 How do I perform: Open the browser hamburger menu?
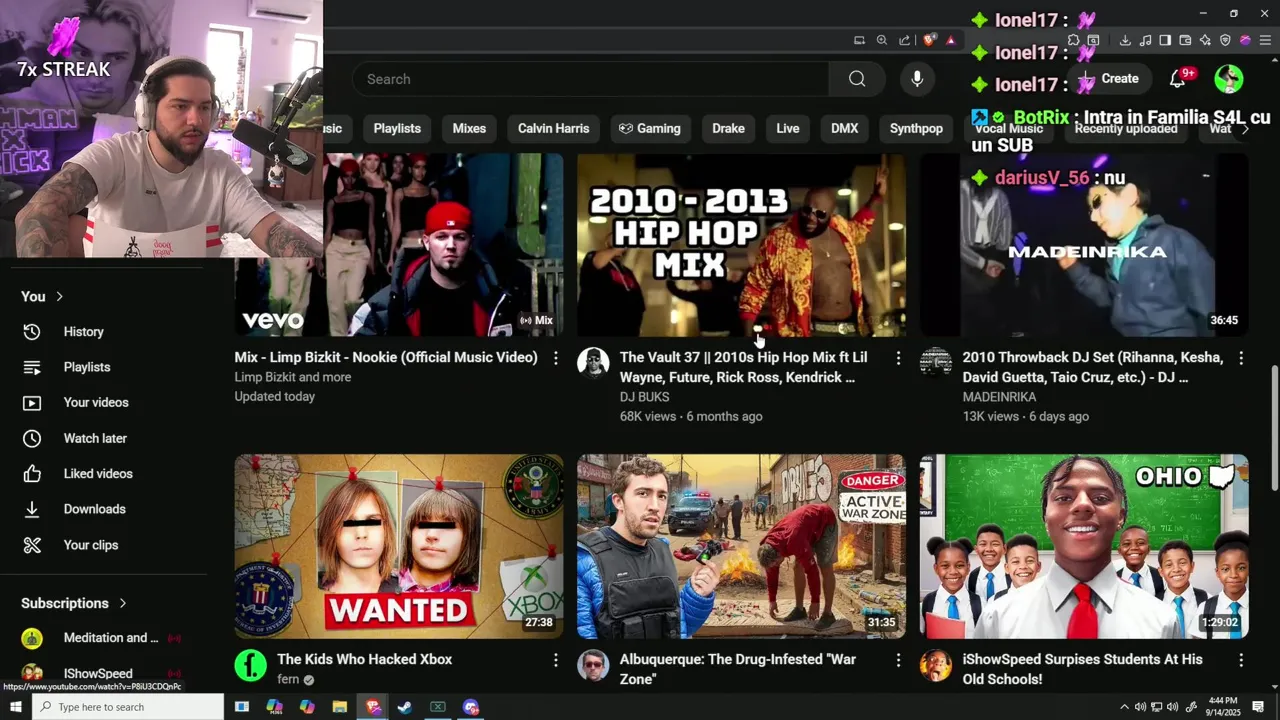[1265, 40]
